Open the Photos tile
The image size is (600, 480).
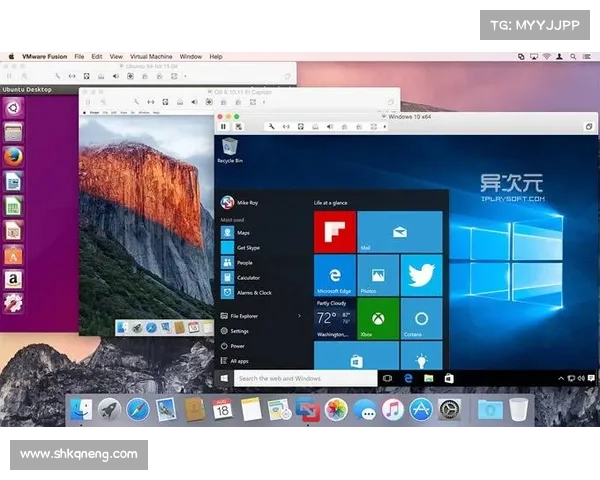click(378, 275)
